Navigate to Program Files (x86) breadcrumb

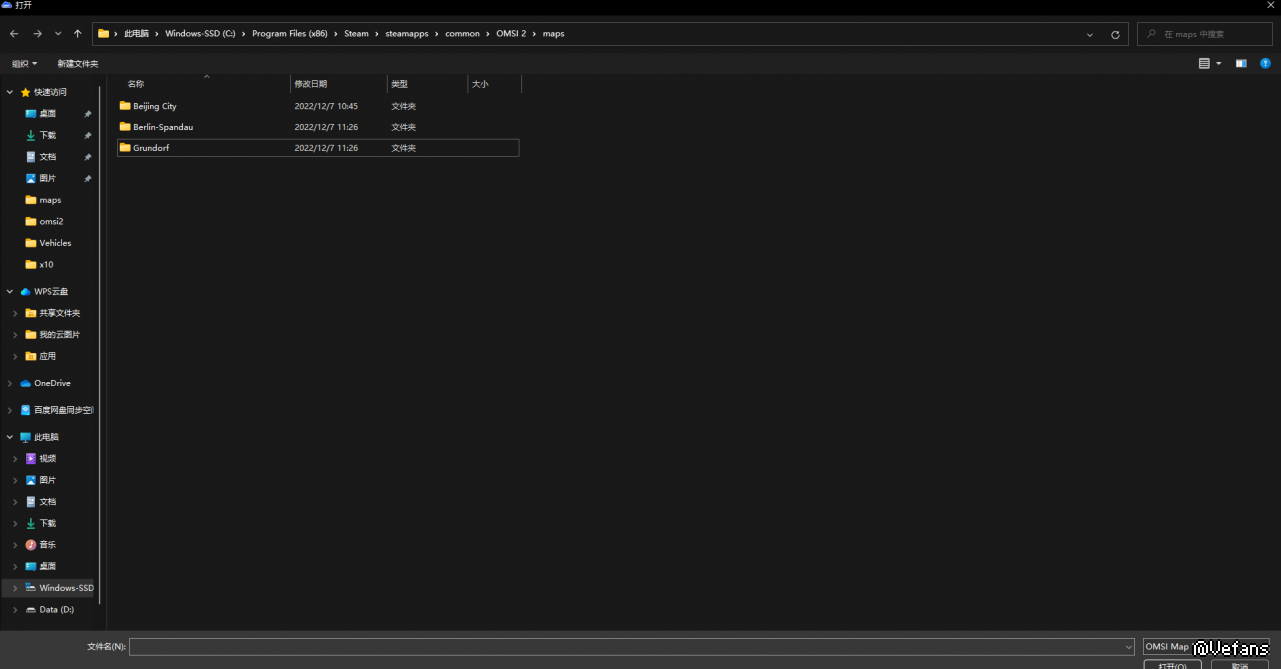pos(290,34)
